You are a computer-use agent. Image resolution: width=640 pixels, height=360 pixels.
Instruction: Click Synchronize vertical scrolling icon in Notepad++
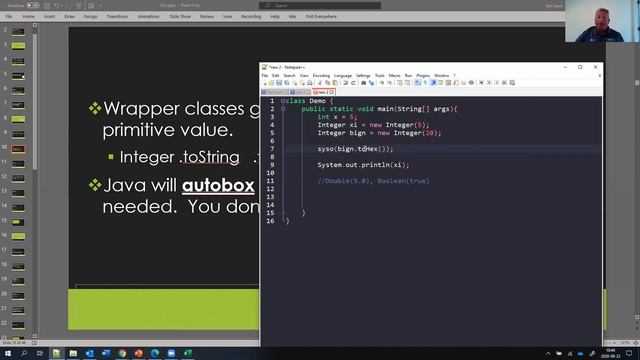[400, 83]
